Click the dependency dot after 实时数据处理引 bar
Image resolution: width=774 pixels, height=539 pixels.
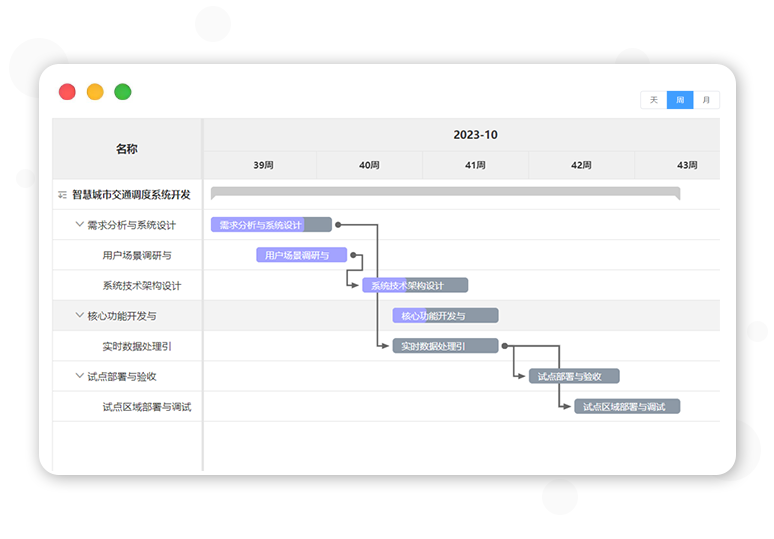coord(505,346)
